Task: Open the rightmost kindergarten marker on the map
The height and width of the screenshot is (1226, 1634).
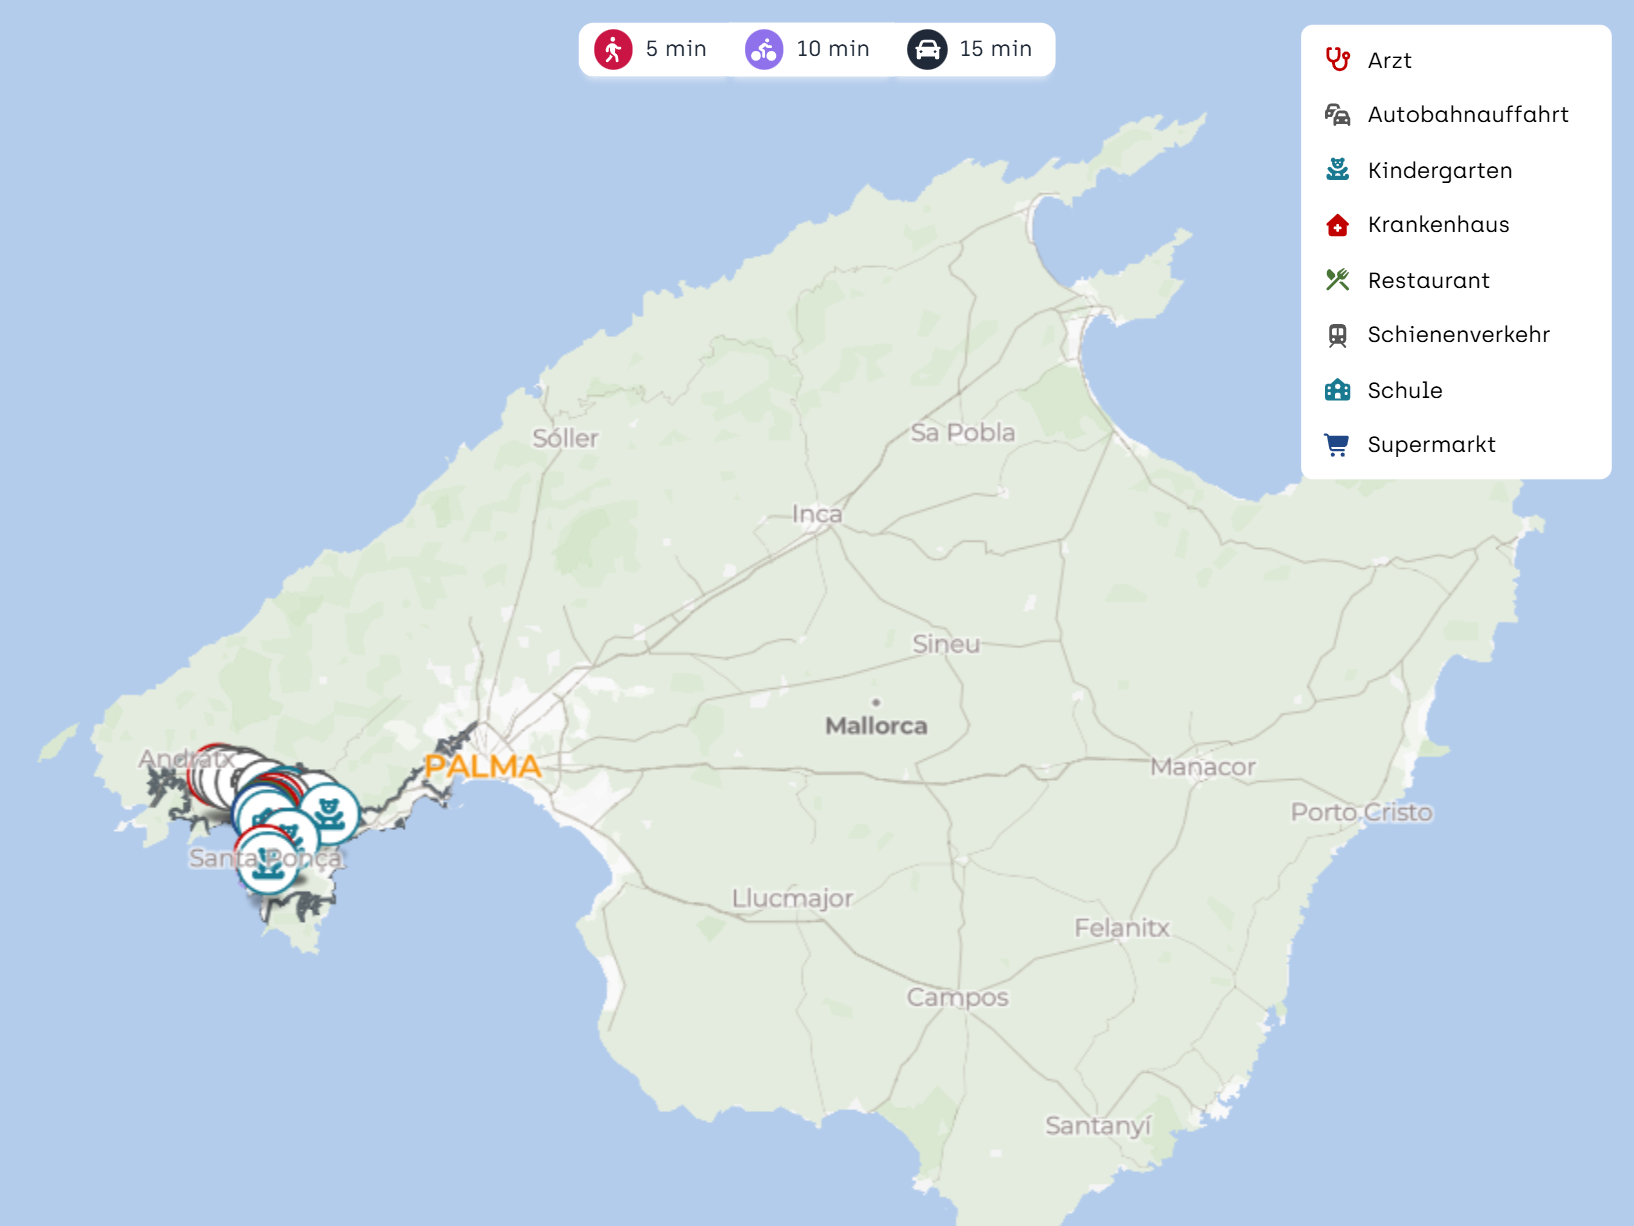Action: pyautogui.click(x=329, y=813)
